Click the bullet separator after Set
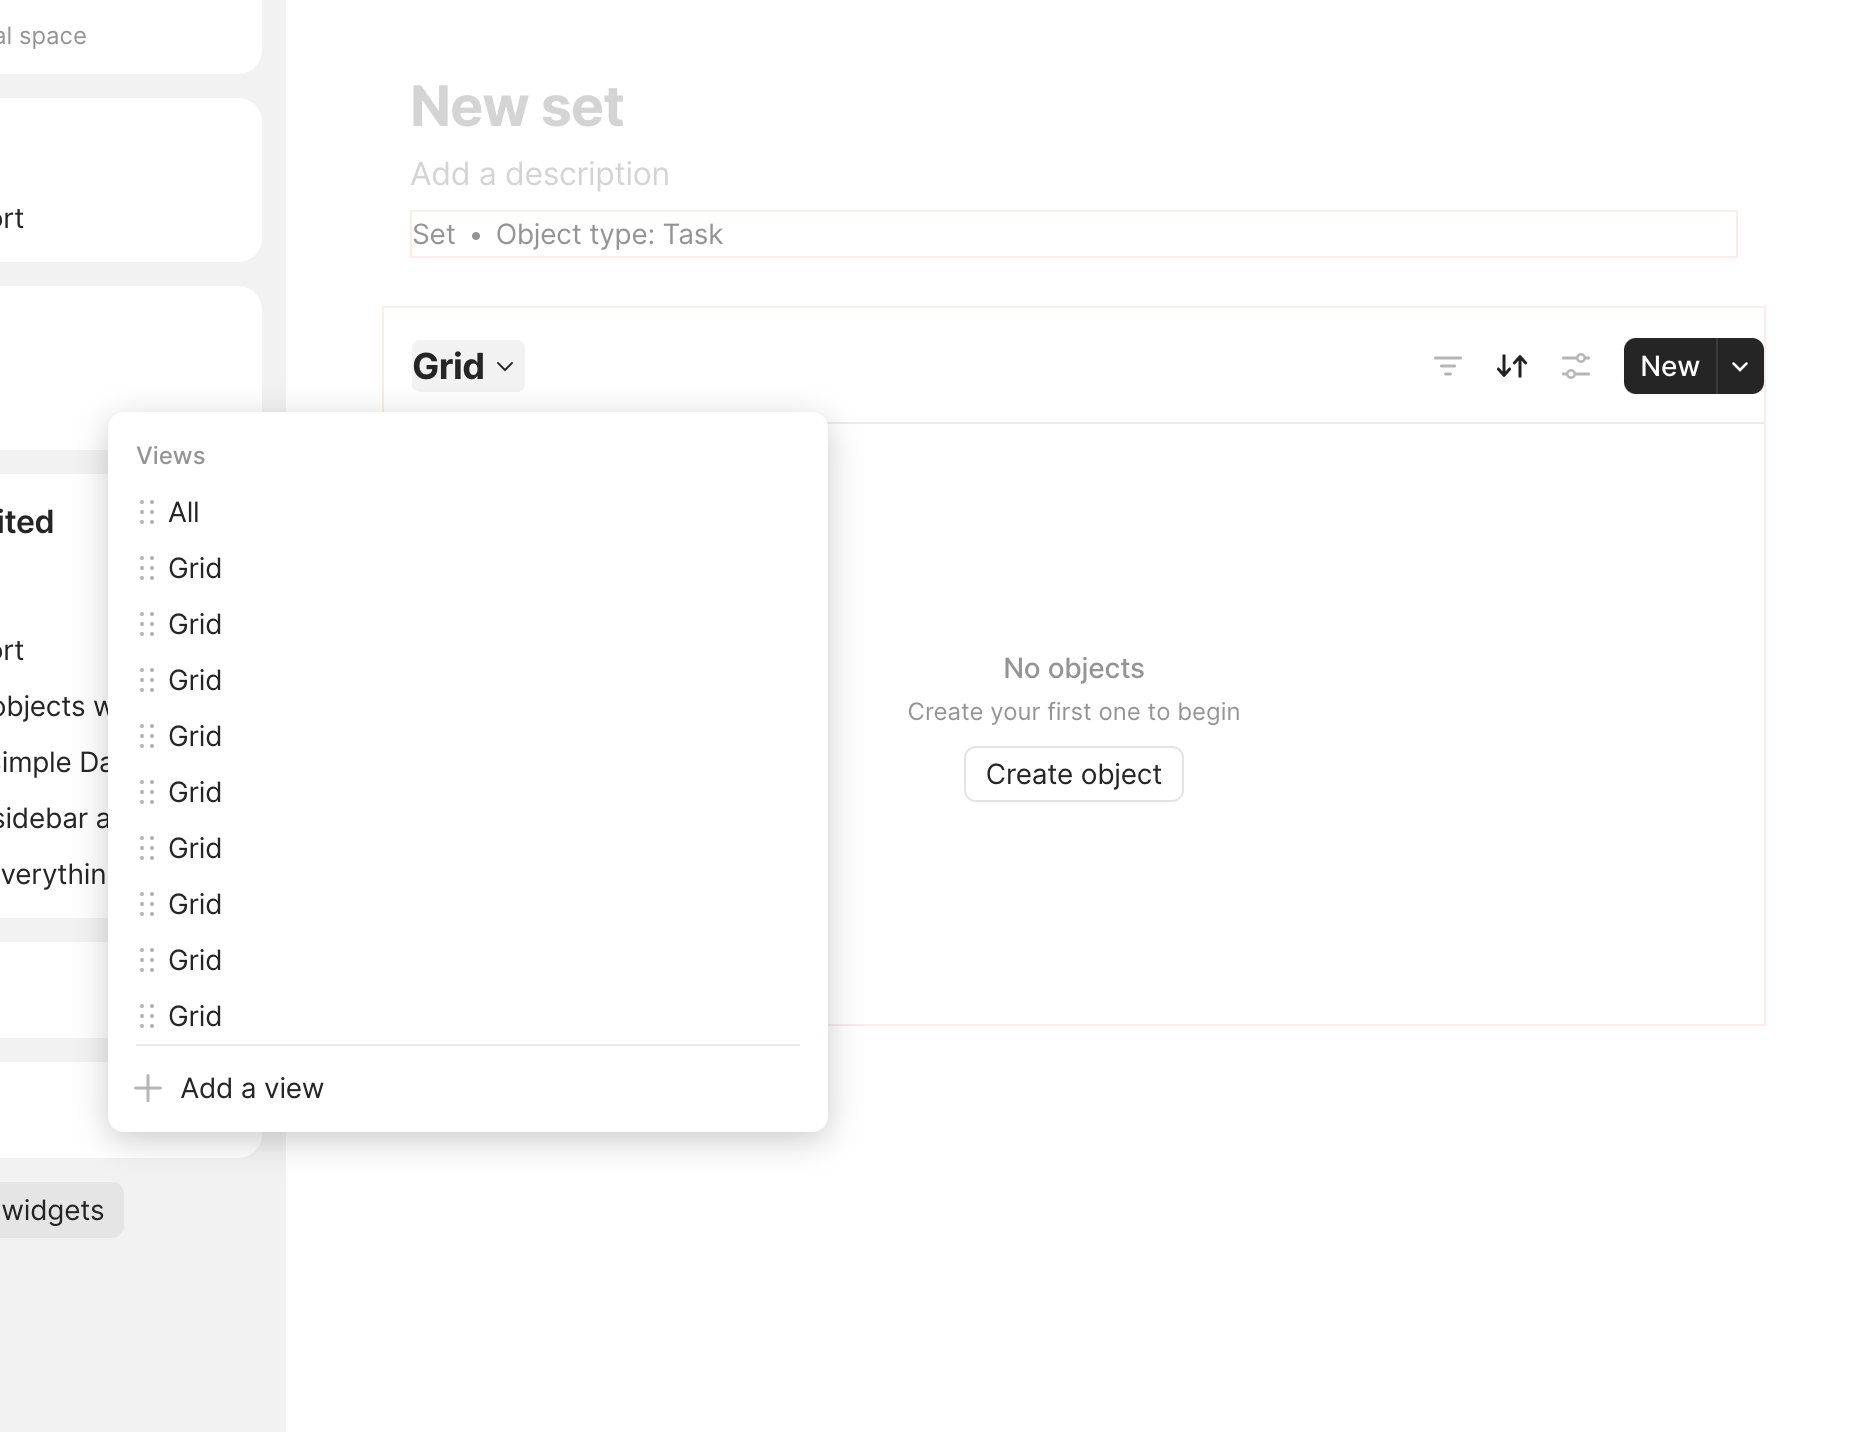The image size is (1852, 1432). click(476, 235)
